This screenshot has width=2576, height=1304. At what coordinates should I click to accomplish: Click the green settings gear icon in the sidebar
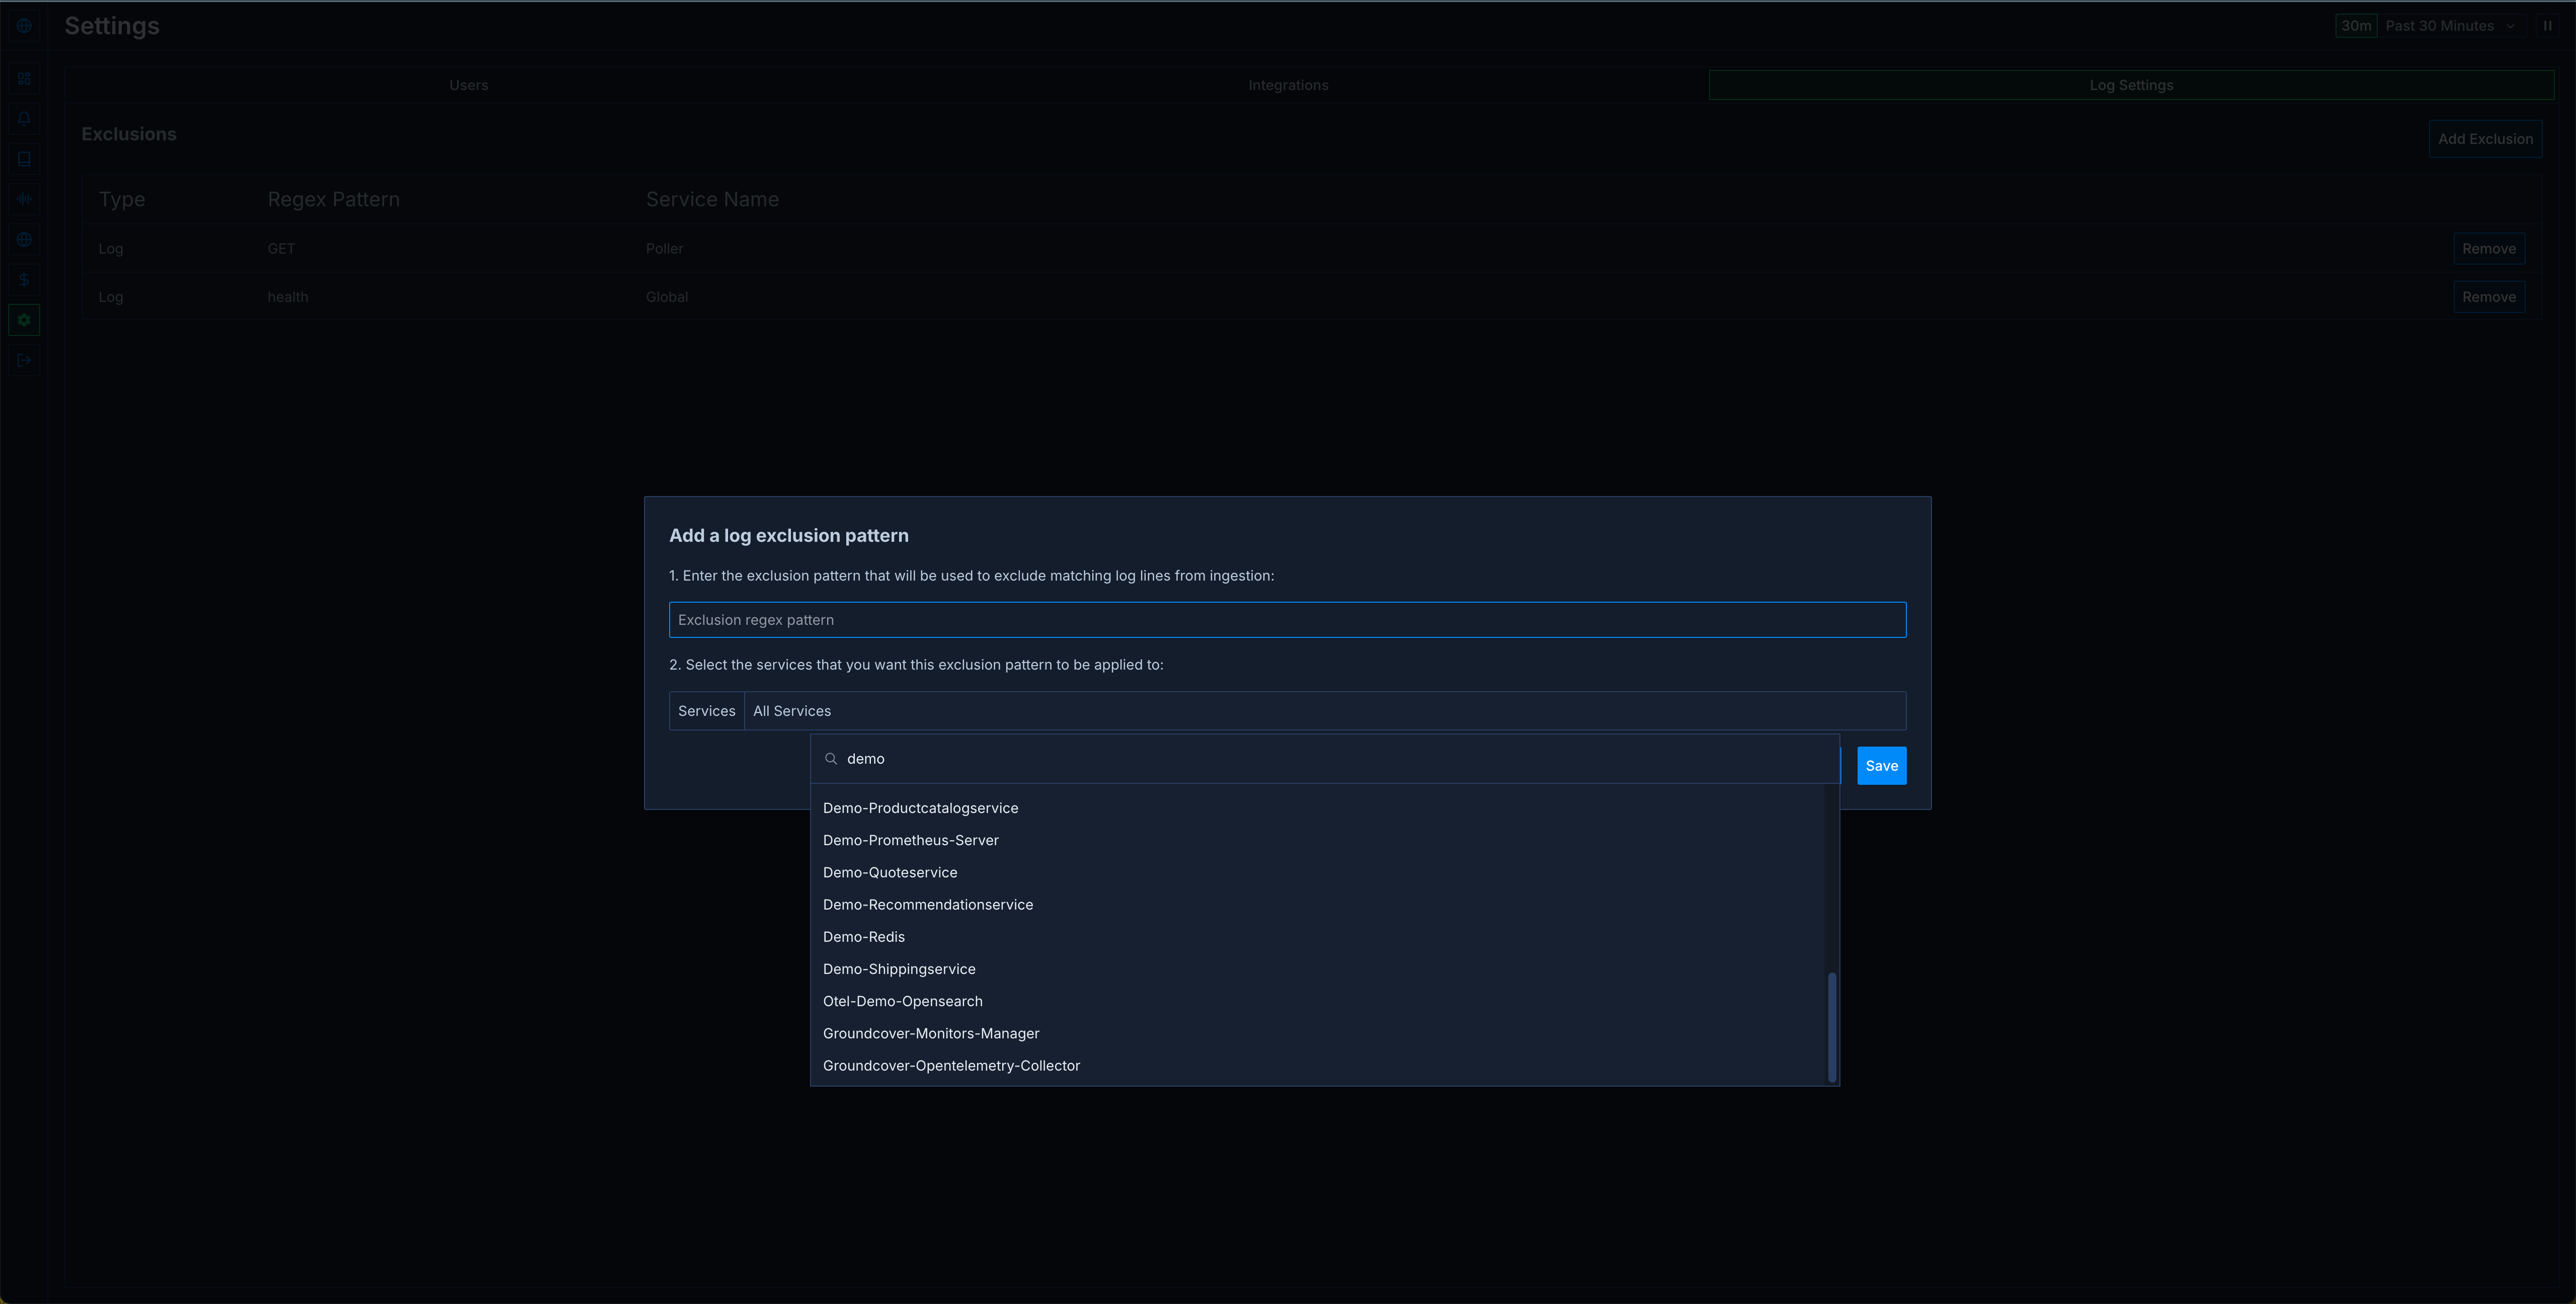point(24,320)
